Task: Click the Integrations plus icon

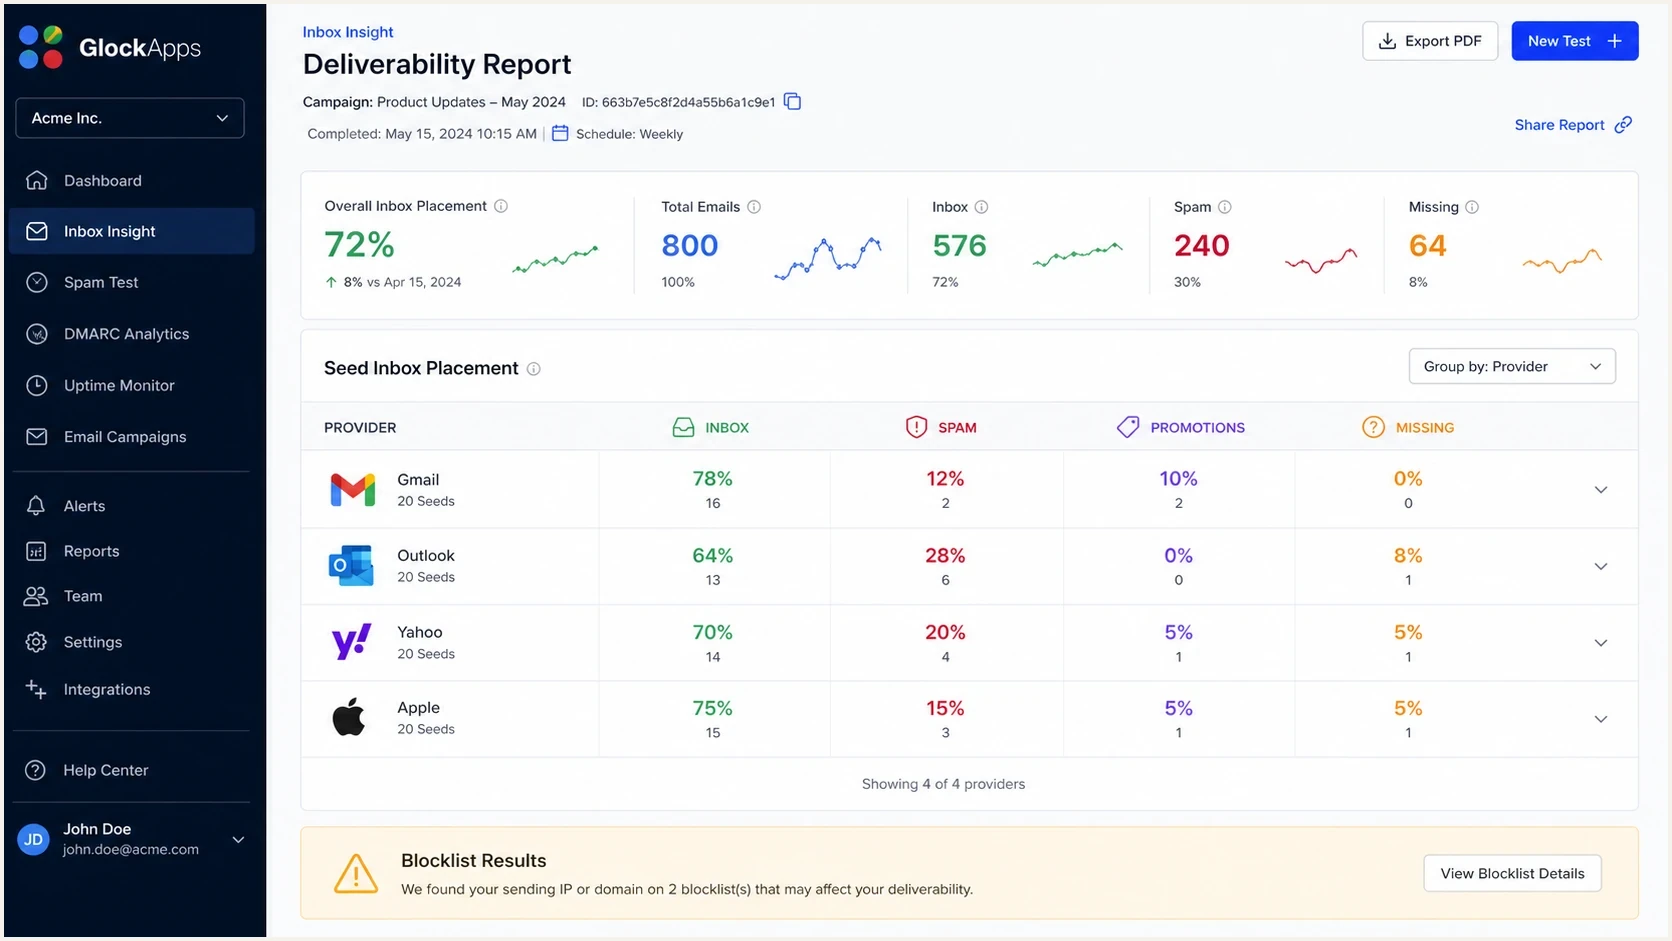Action: coord(36,689)
